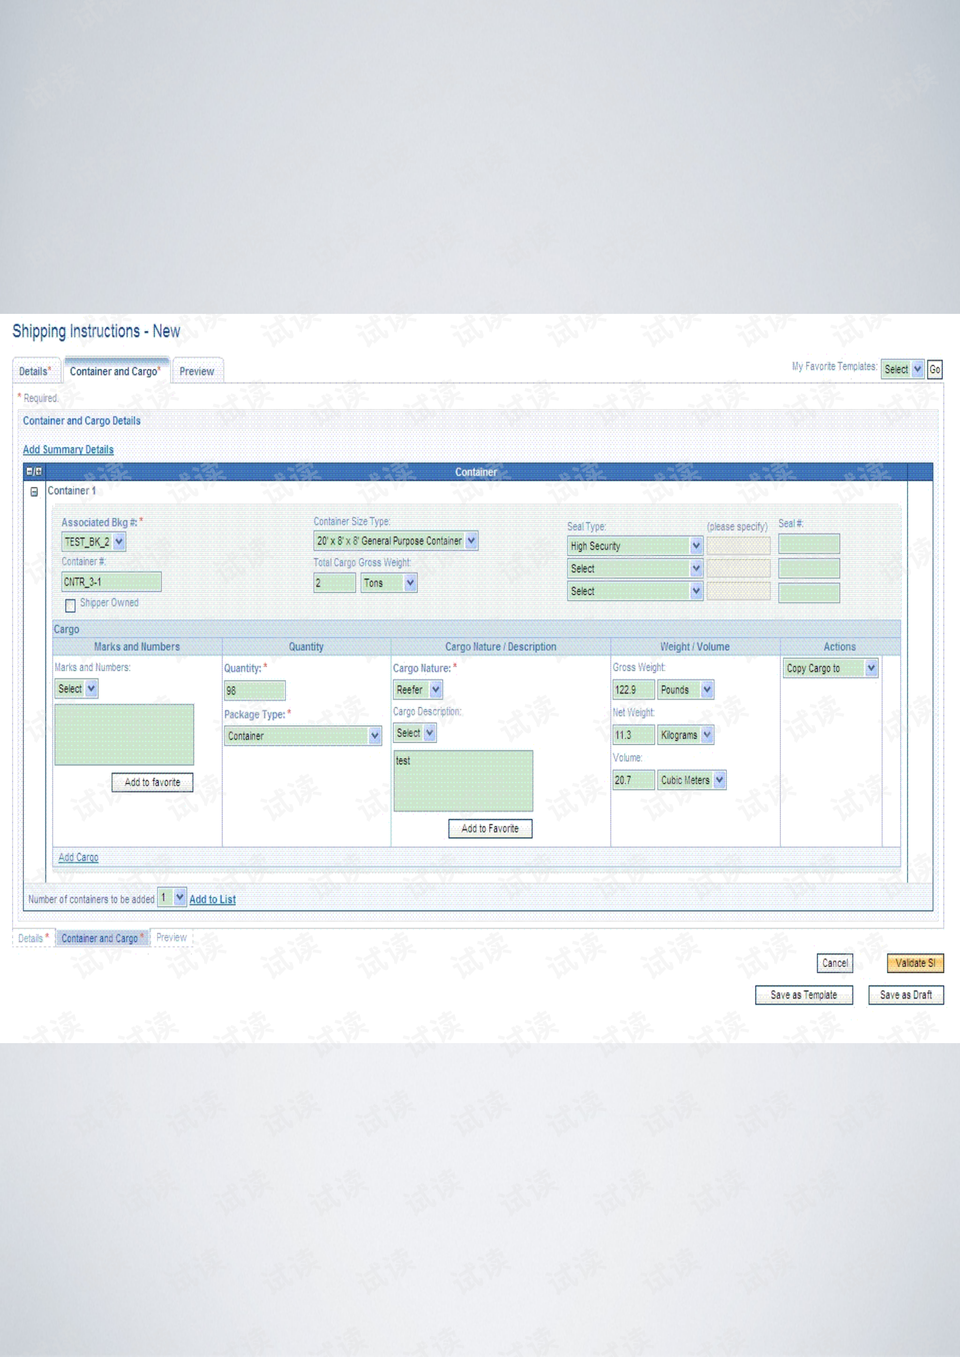
Task: Click the Add Cargo link
Action: pos(78,858)
